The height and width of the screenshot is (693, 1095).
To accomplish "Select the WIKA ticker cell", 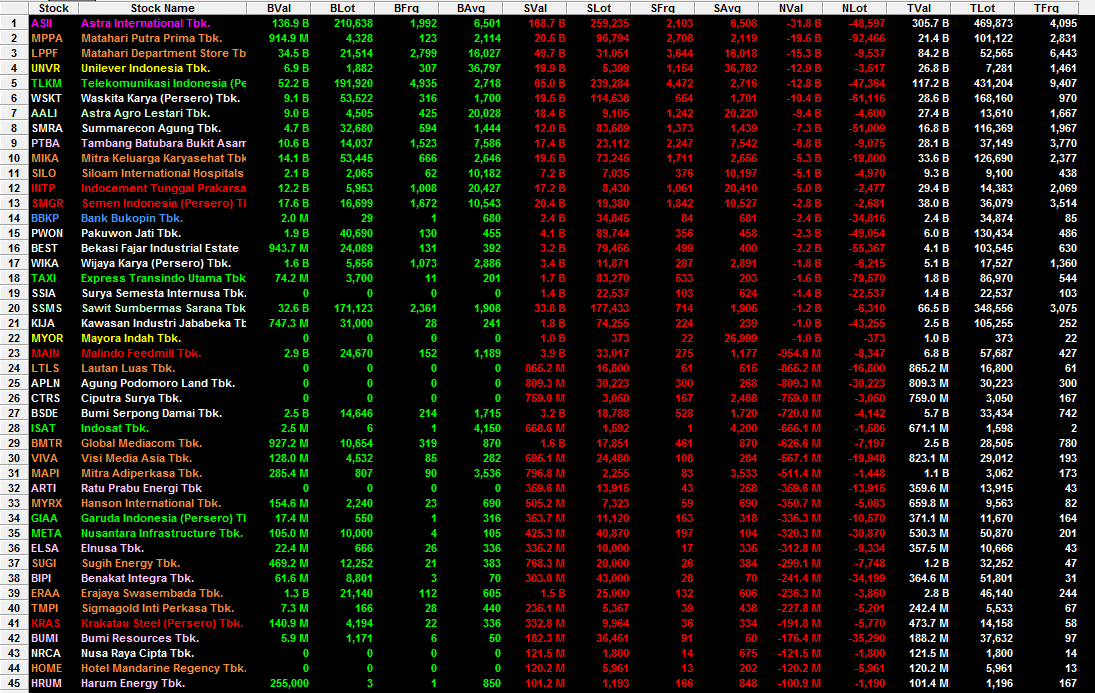I will pos(45,263).
